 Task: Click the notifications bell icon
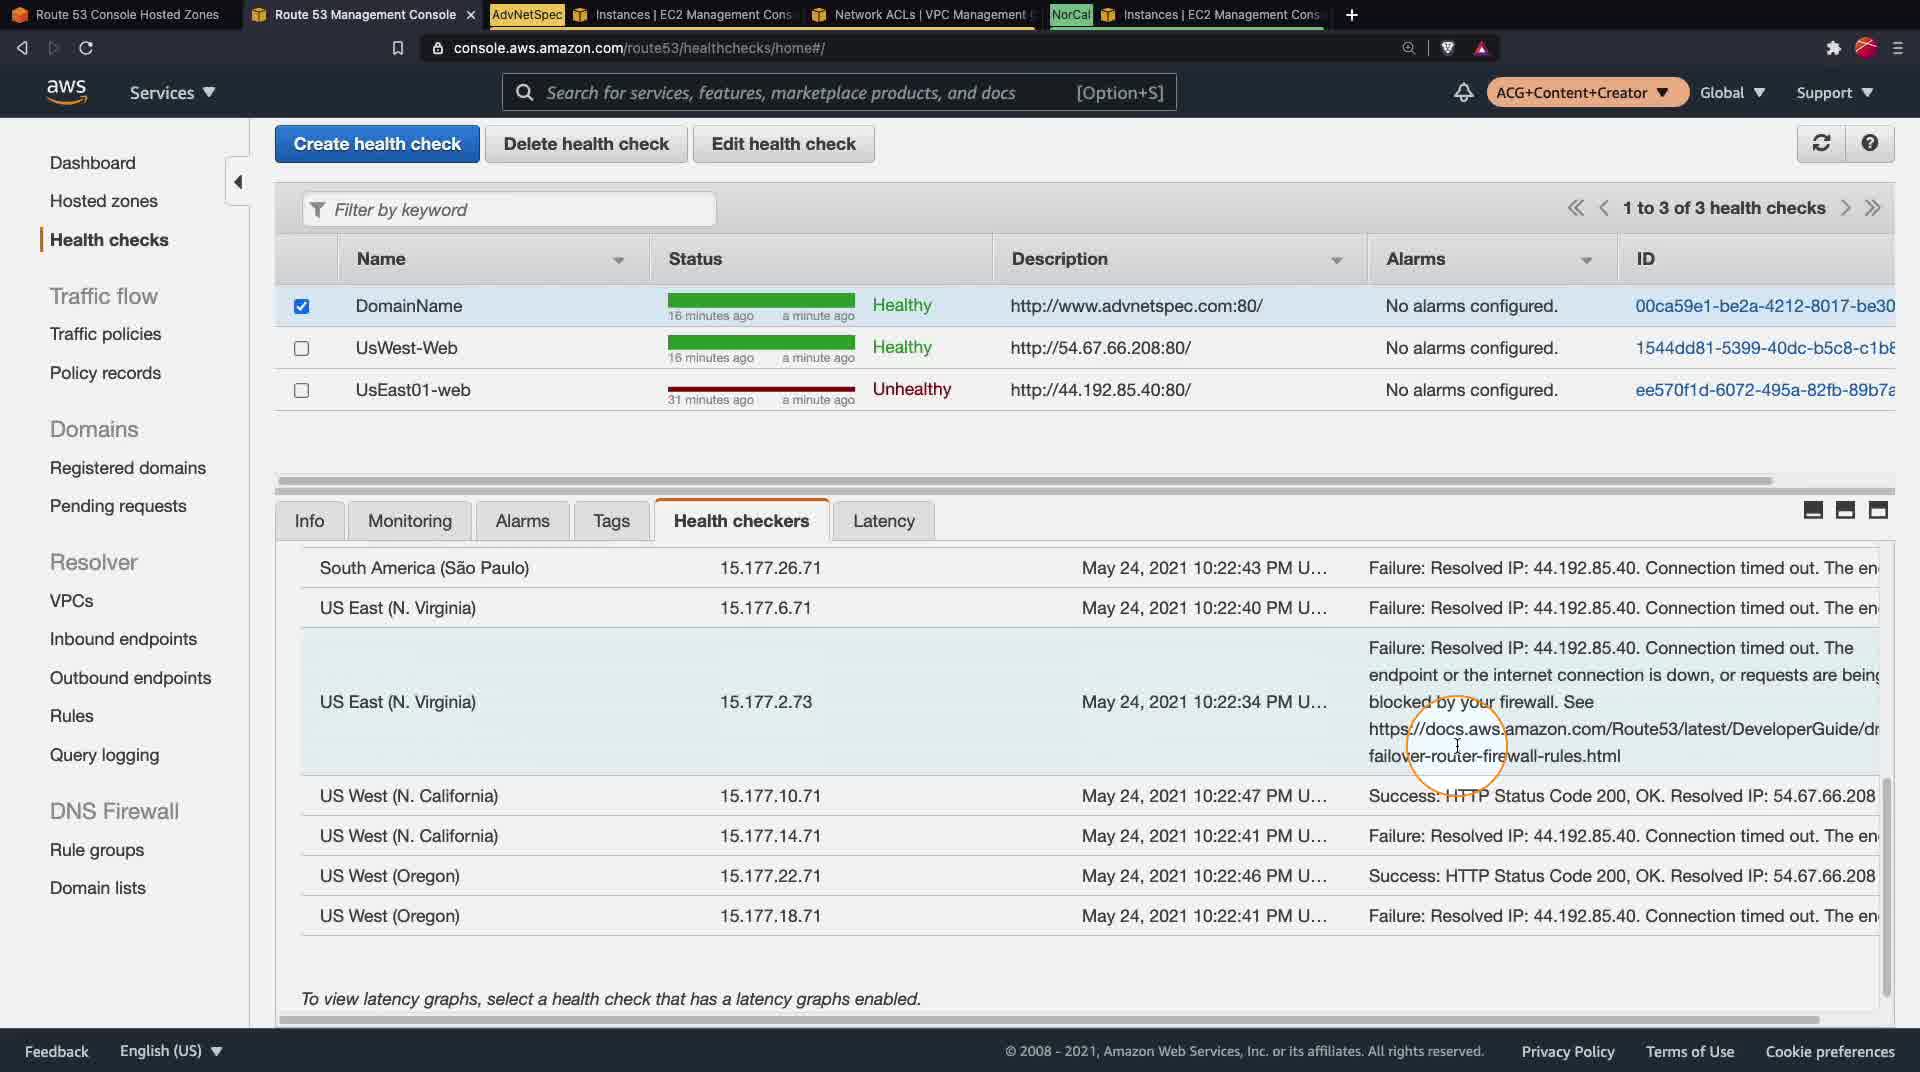click(x=1463, y=92)
